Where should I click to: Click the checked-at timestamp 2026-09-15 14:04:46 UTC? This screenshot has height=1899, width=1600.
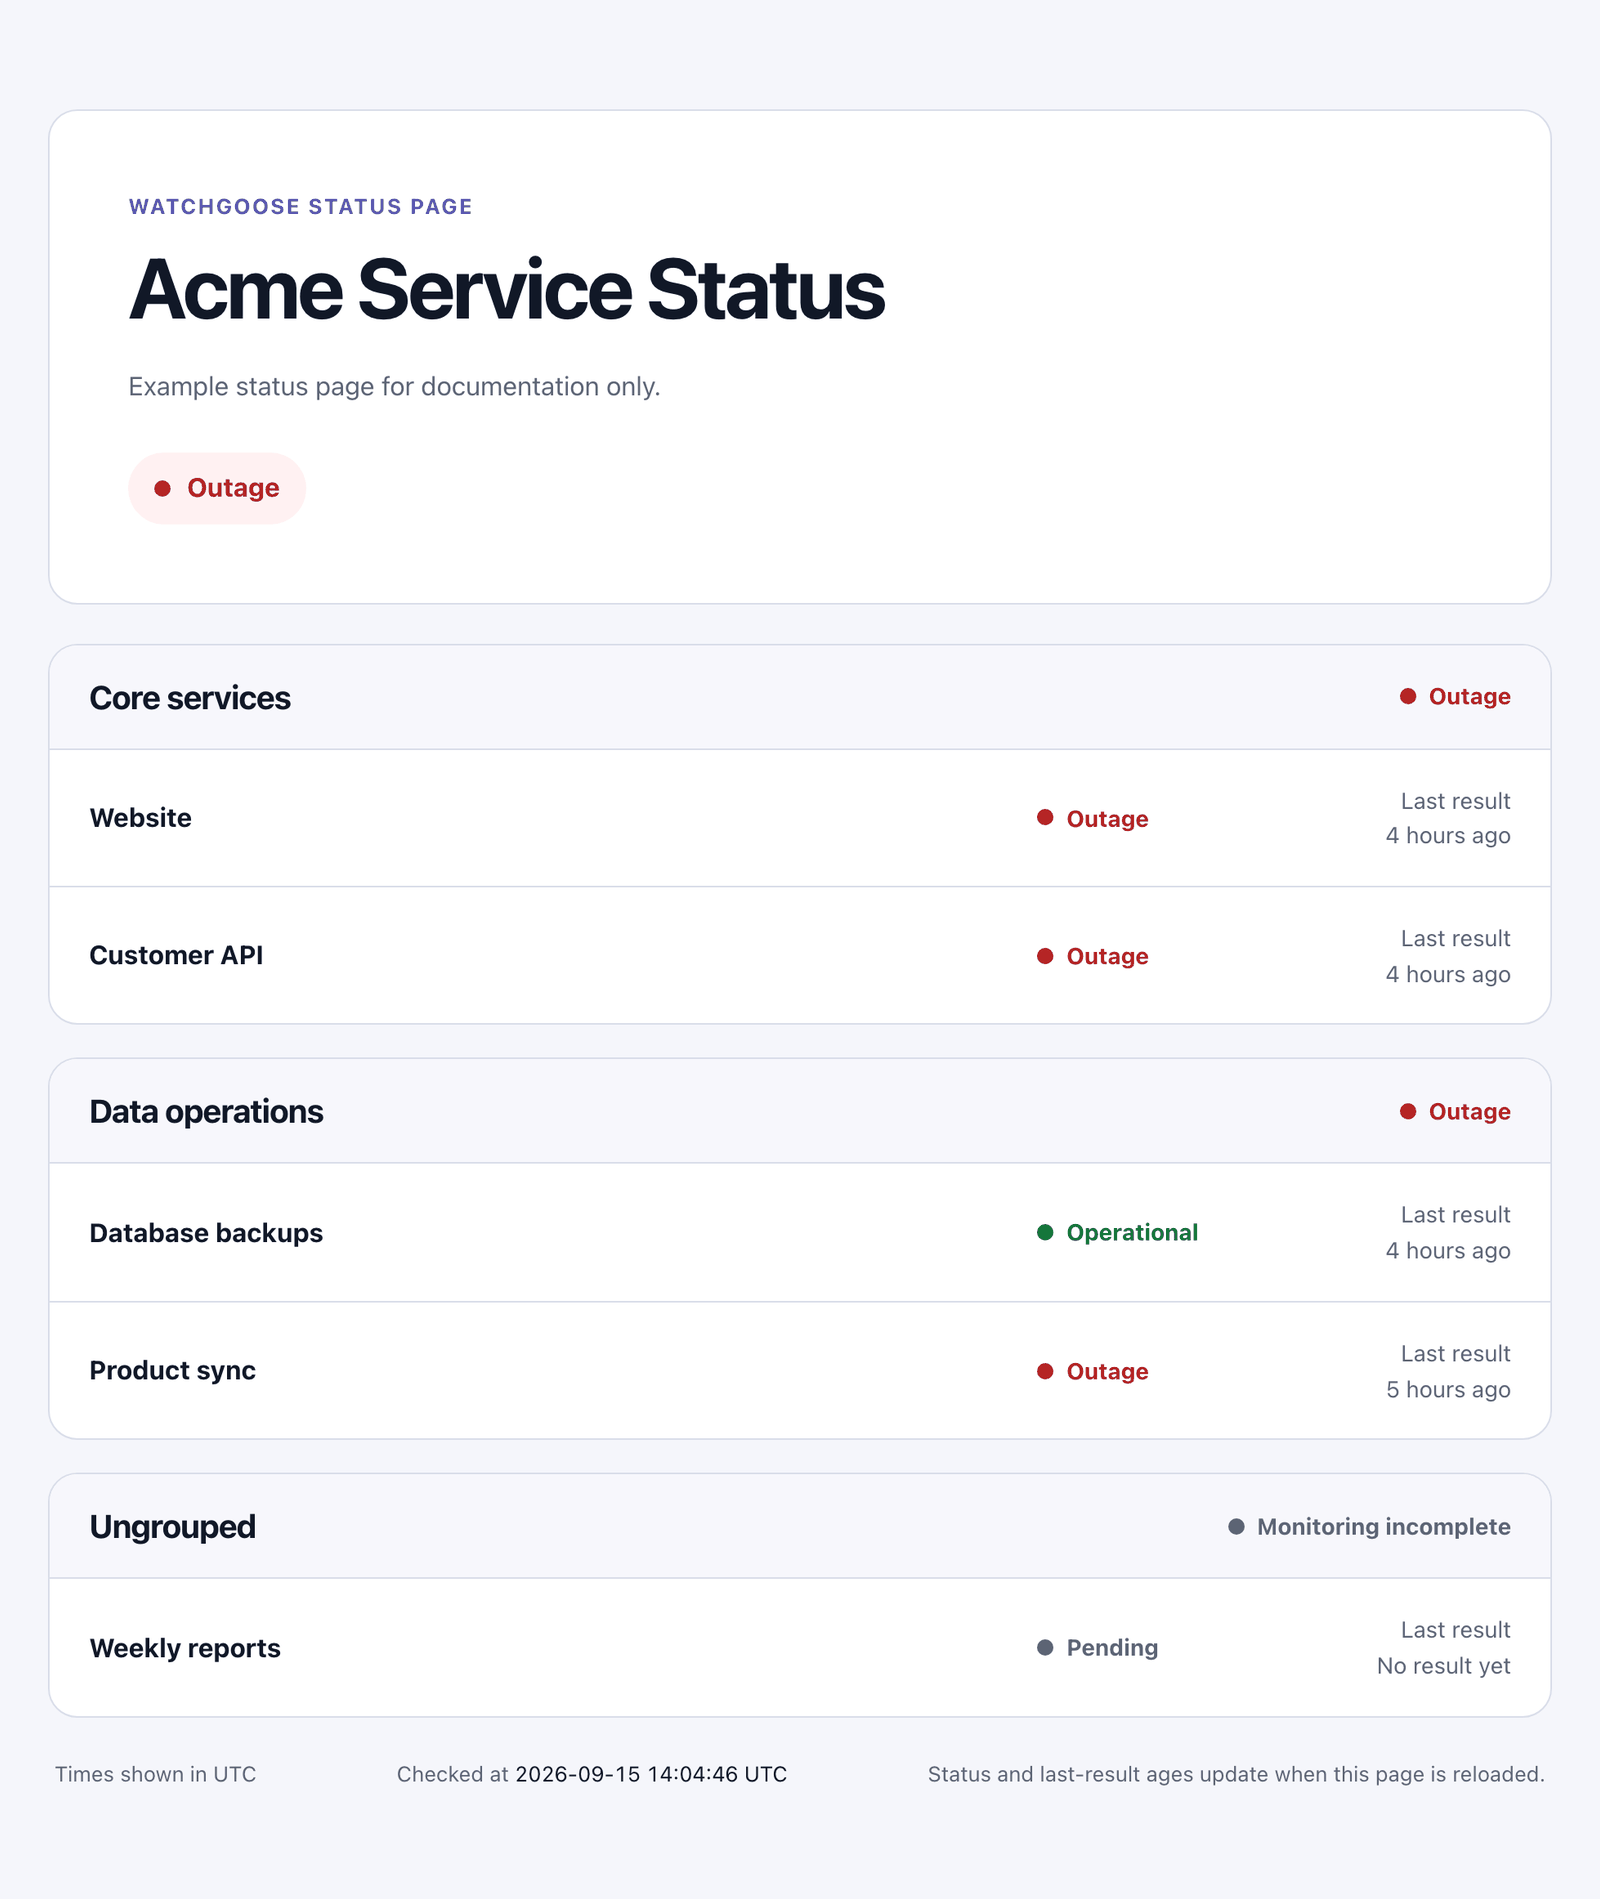point(651,1774)
